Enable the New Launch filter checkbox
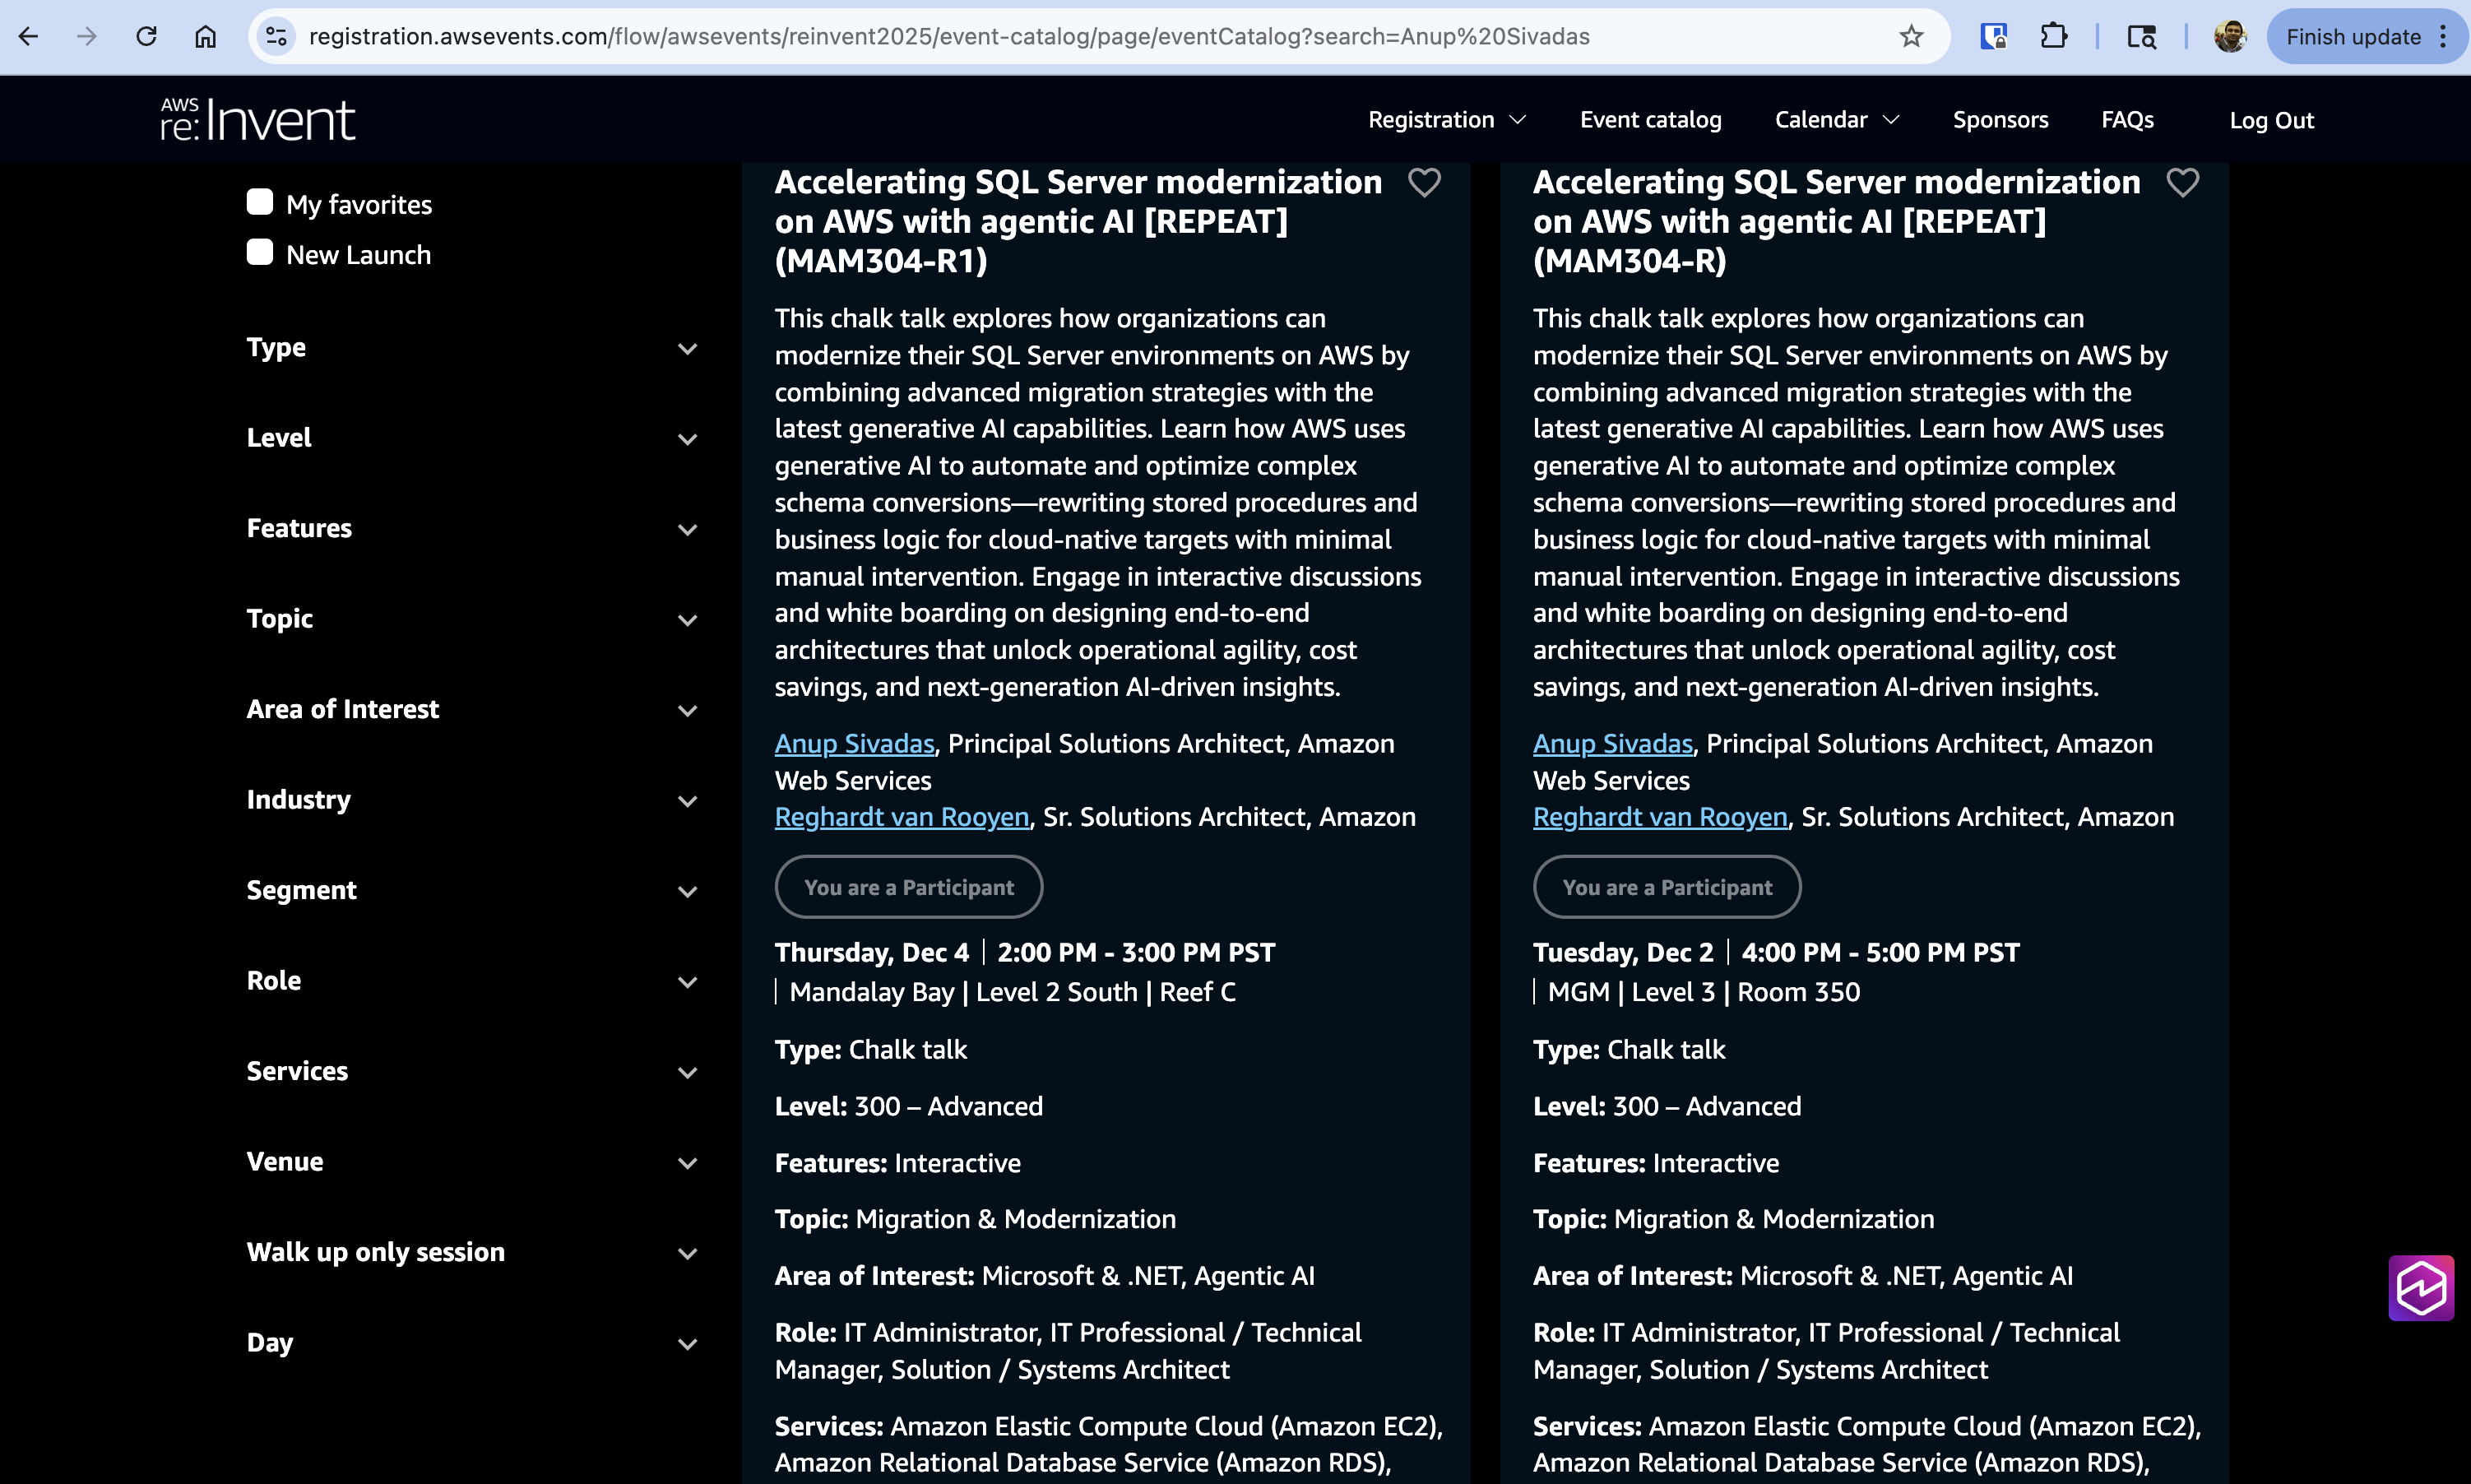 point(260,252)
